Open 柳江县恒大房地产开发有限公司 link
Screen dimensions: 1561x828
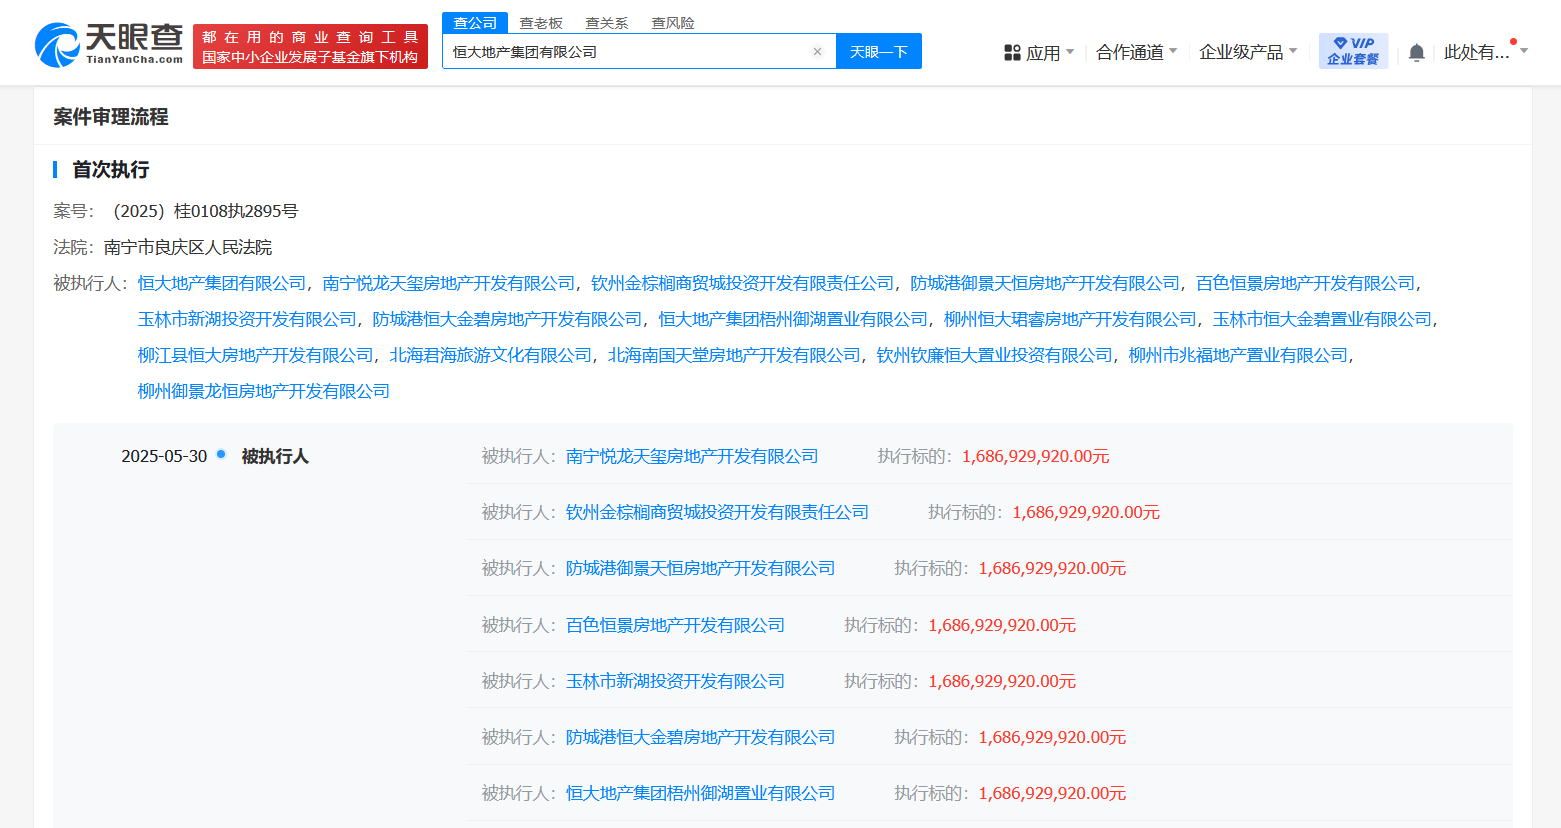[256, 355]
